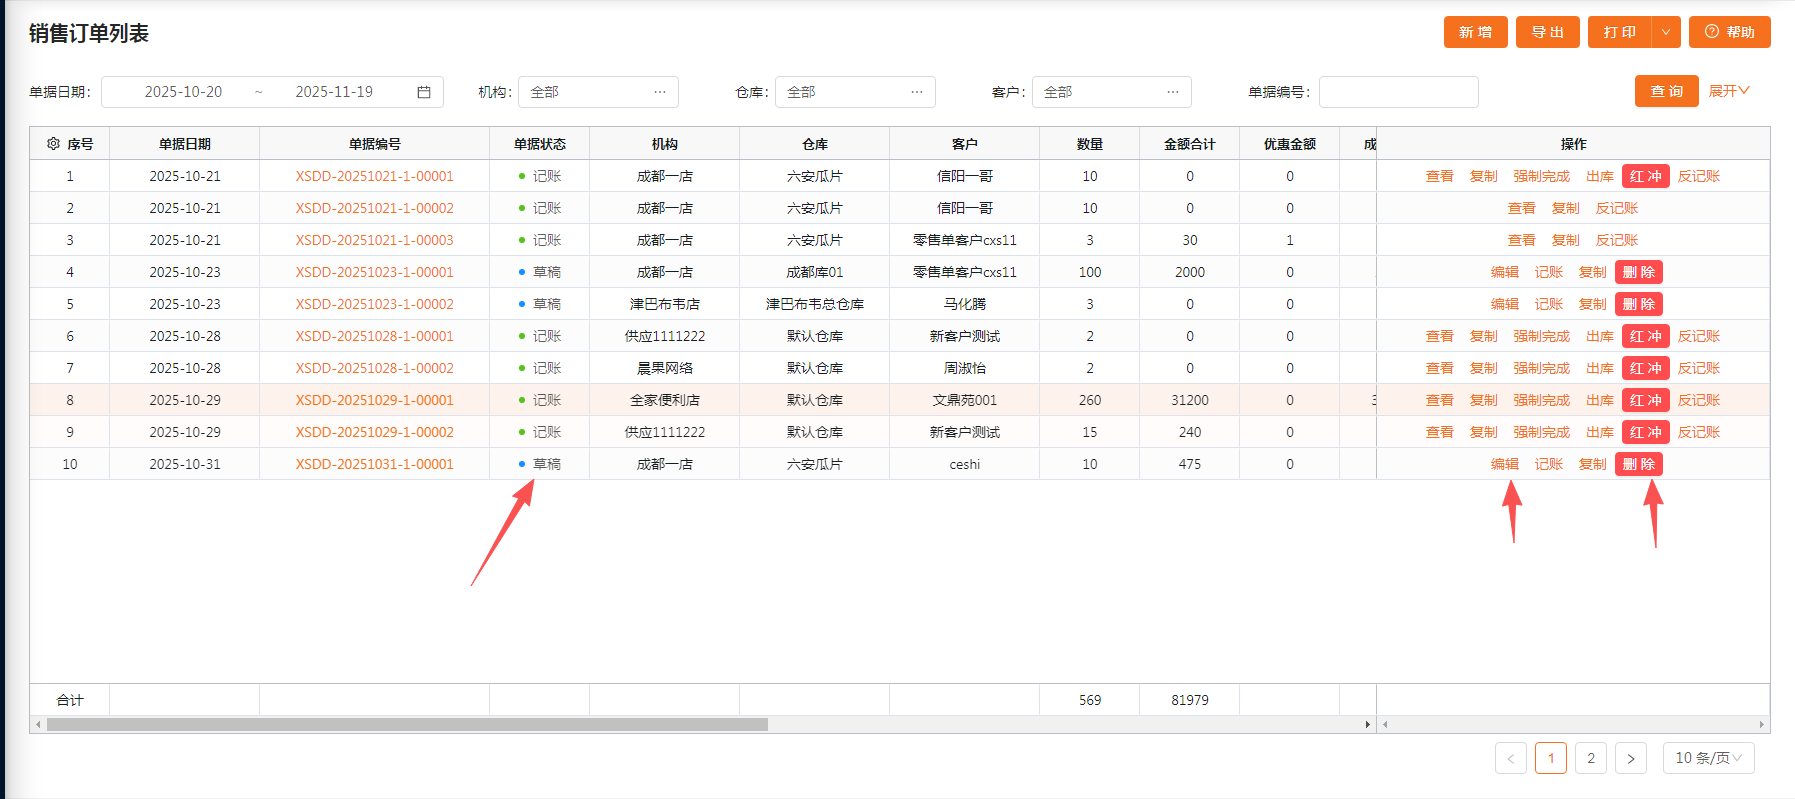
Task: Click customer cell 马化腾
Action: 965,304
